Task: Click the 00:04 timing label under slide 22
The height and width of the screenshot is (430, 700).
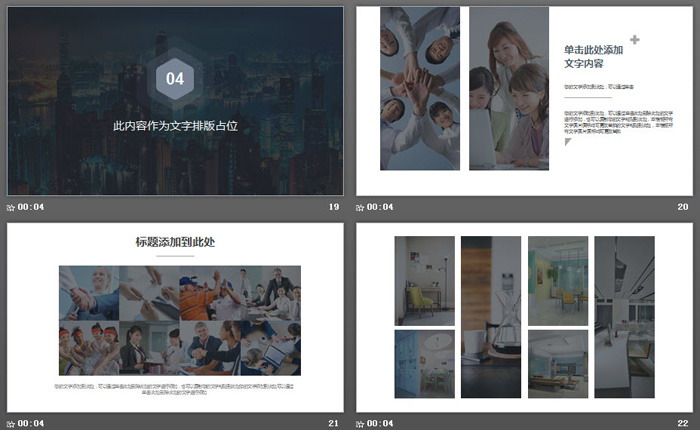Action: click(x=380, y=423)
